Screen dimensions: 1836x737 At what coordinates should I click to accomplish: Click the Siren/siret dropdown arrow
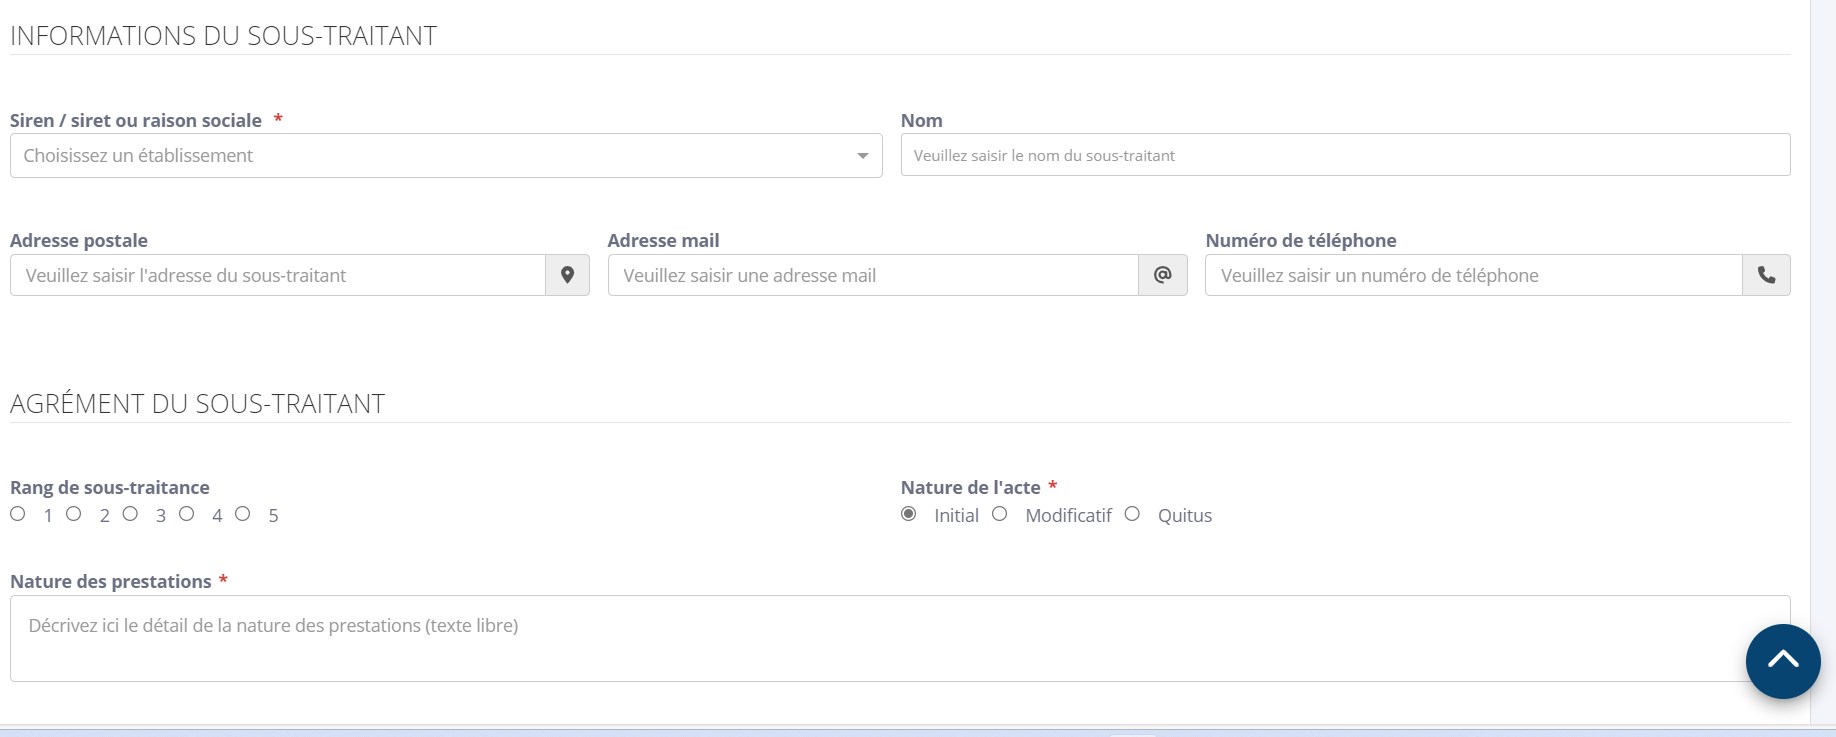pos(862,156)
